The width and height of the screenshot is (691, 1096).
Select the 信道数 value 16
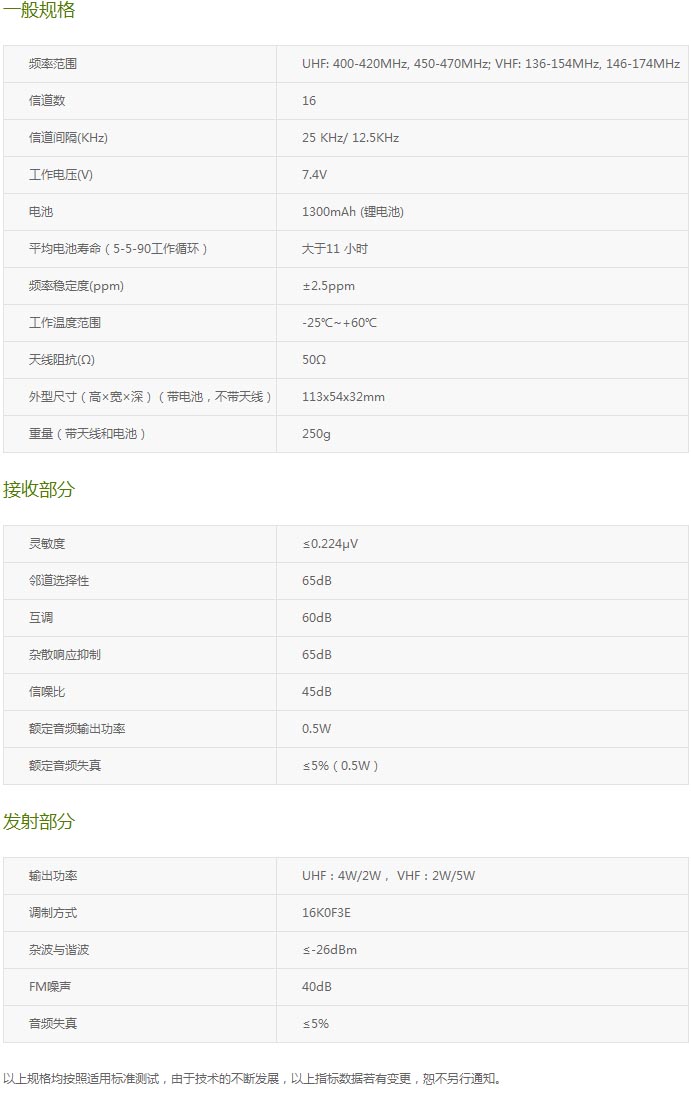click(309, 101)
